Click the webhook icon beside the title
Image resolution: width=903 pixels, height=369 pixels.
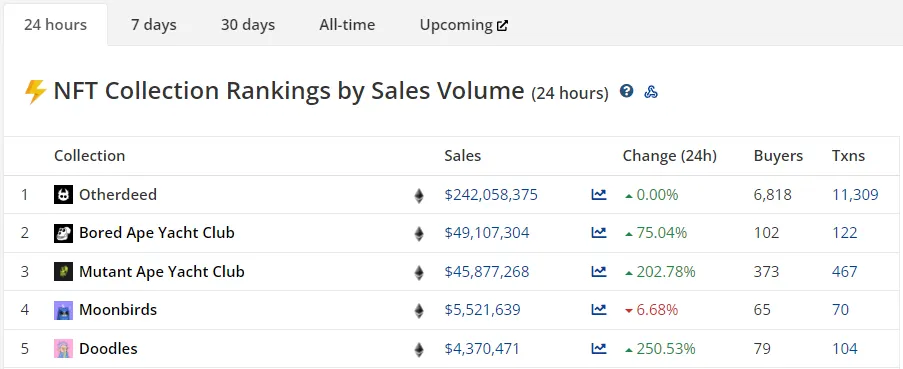tap(651, 92)
